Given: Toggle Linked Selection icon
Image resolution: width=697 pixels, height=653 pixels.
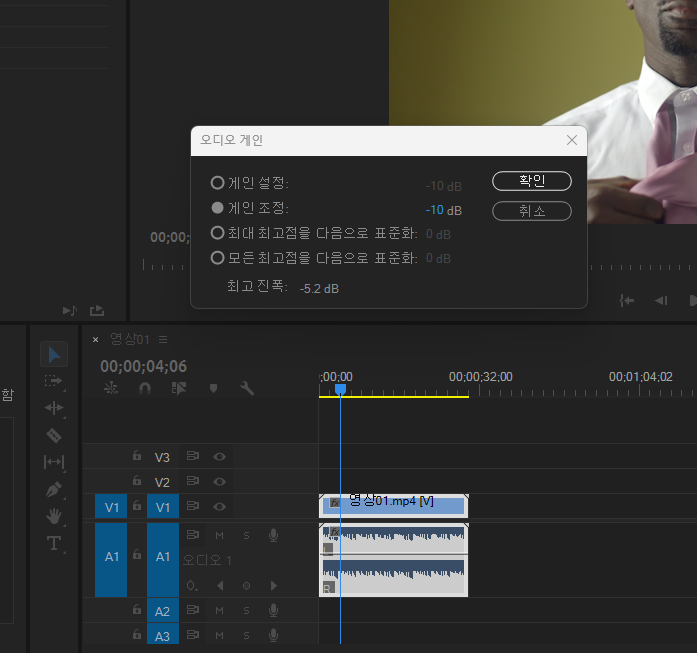Looking at the screenshot, I should pyautogui.click(x=179, y=389).
